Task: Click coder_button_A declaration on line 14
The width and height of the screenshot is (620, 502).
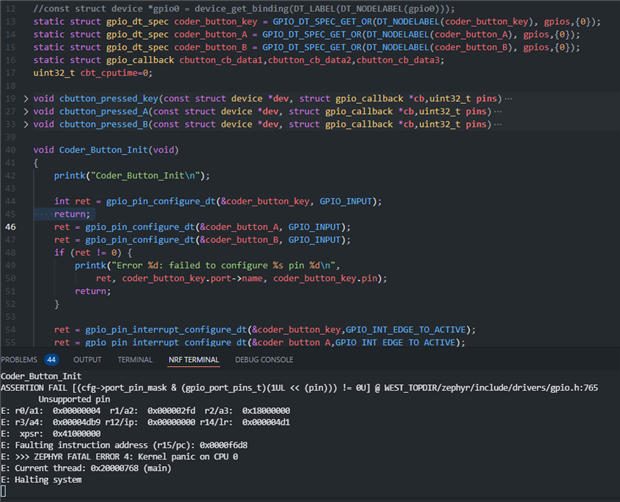Action: coord(306,35)
